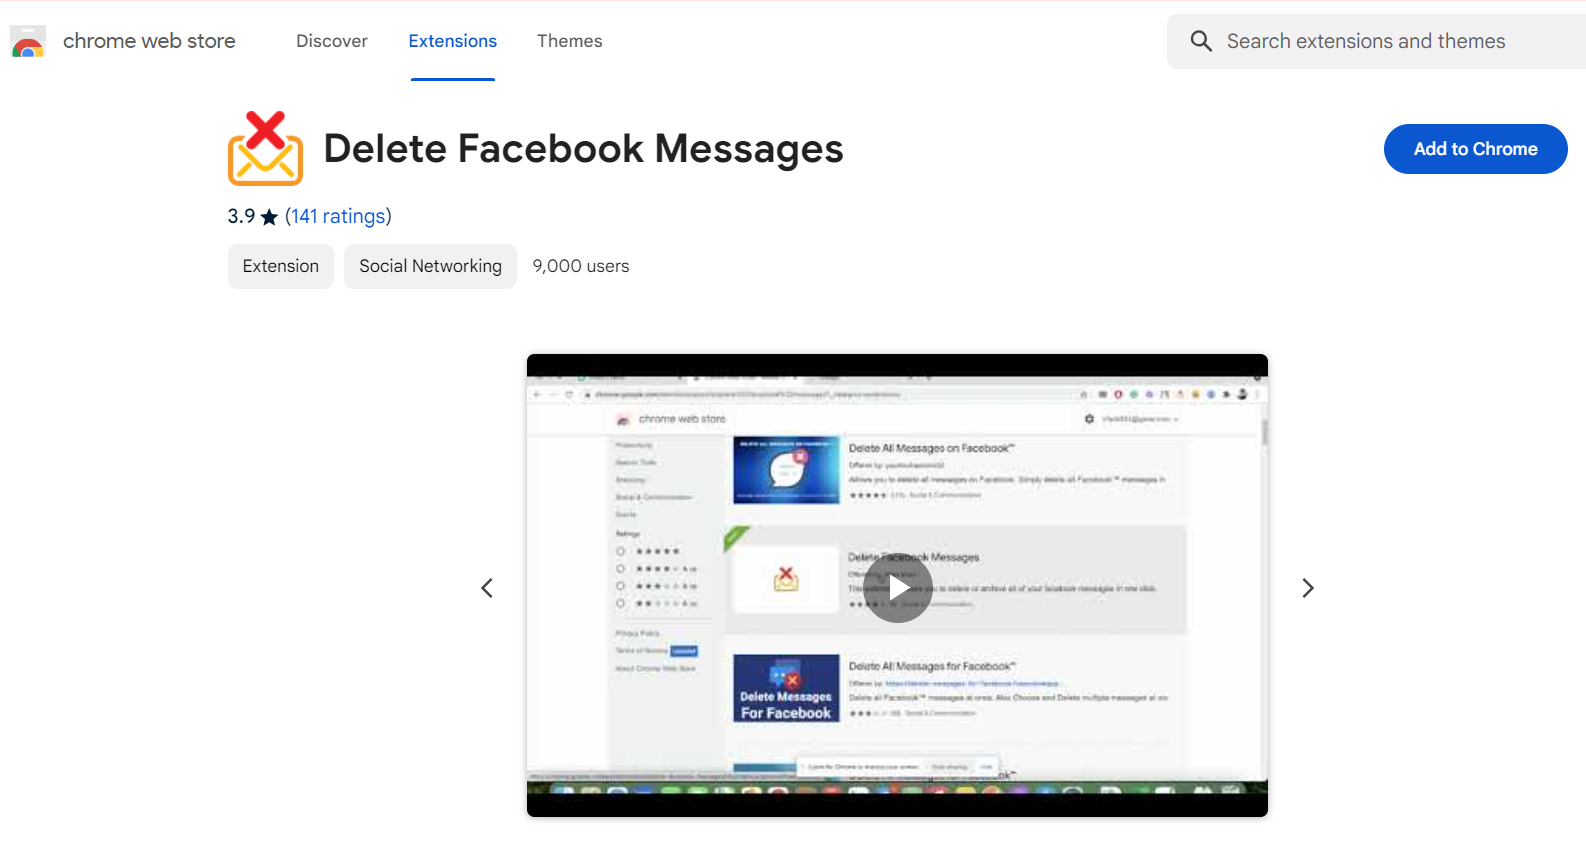Show the previous screenshot with the left arrow

coord(487,588)
